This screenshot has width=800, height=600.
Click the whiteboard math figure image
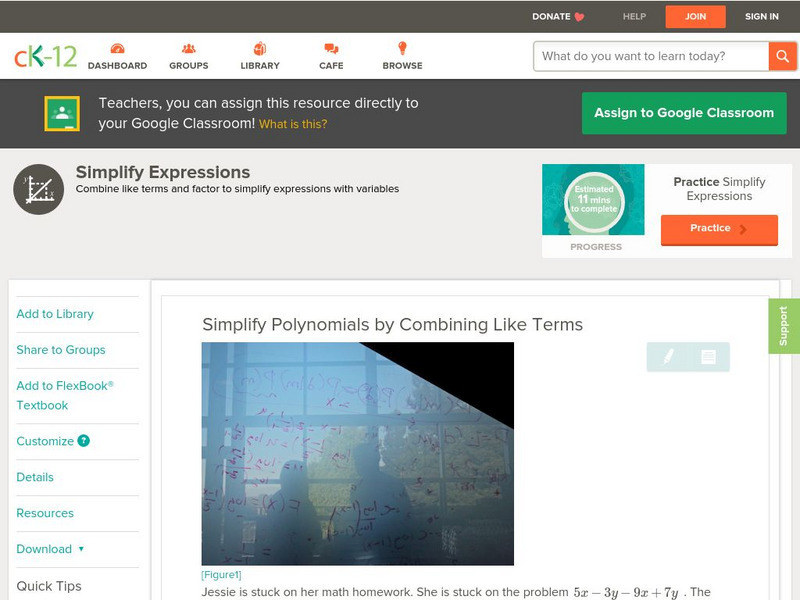point(358,454)
